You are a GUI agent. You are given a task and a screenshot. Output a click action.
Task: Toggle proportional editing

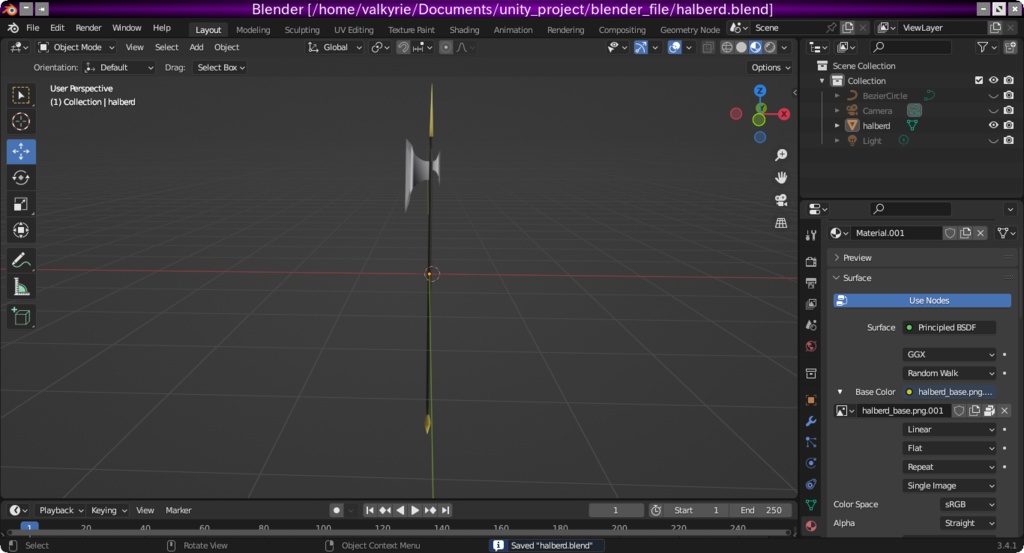[x=445, y=47]
